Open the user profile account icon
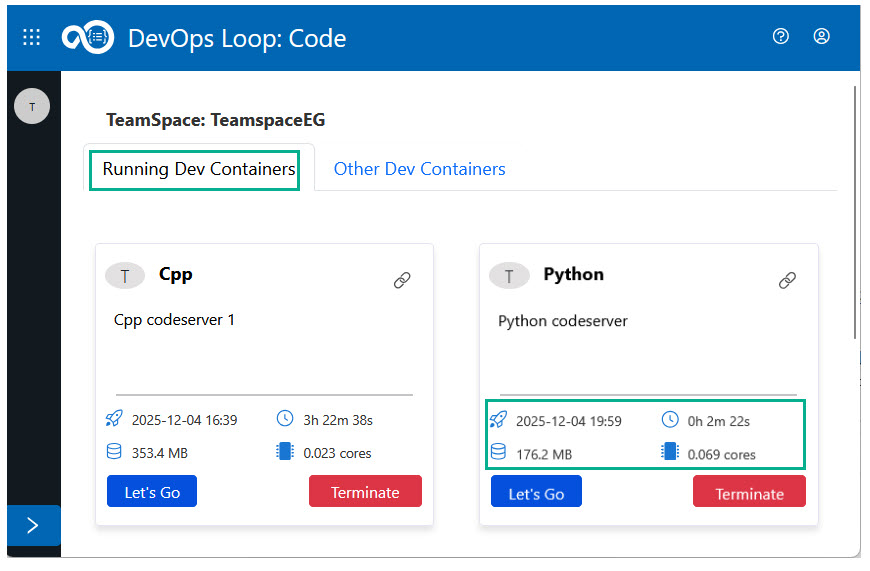870x571 pixels. (x=821, y=36)
